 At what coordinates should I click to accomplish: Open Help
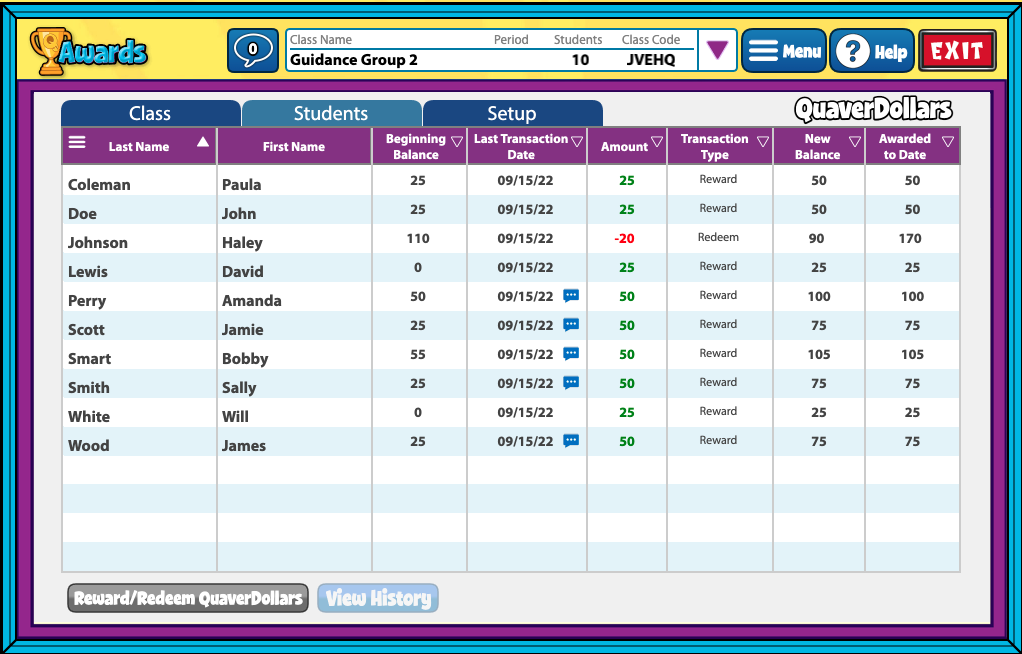coord(871,50)
